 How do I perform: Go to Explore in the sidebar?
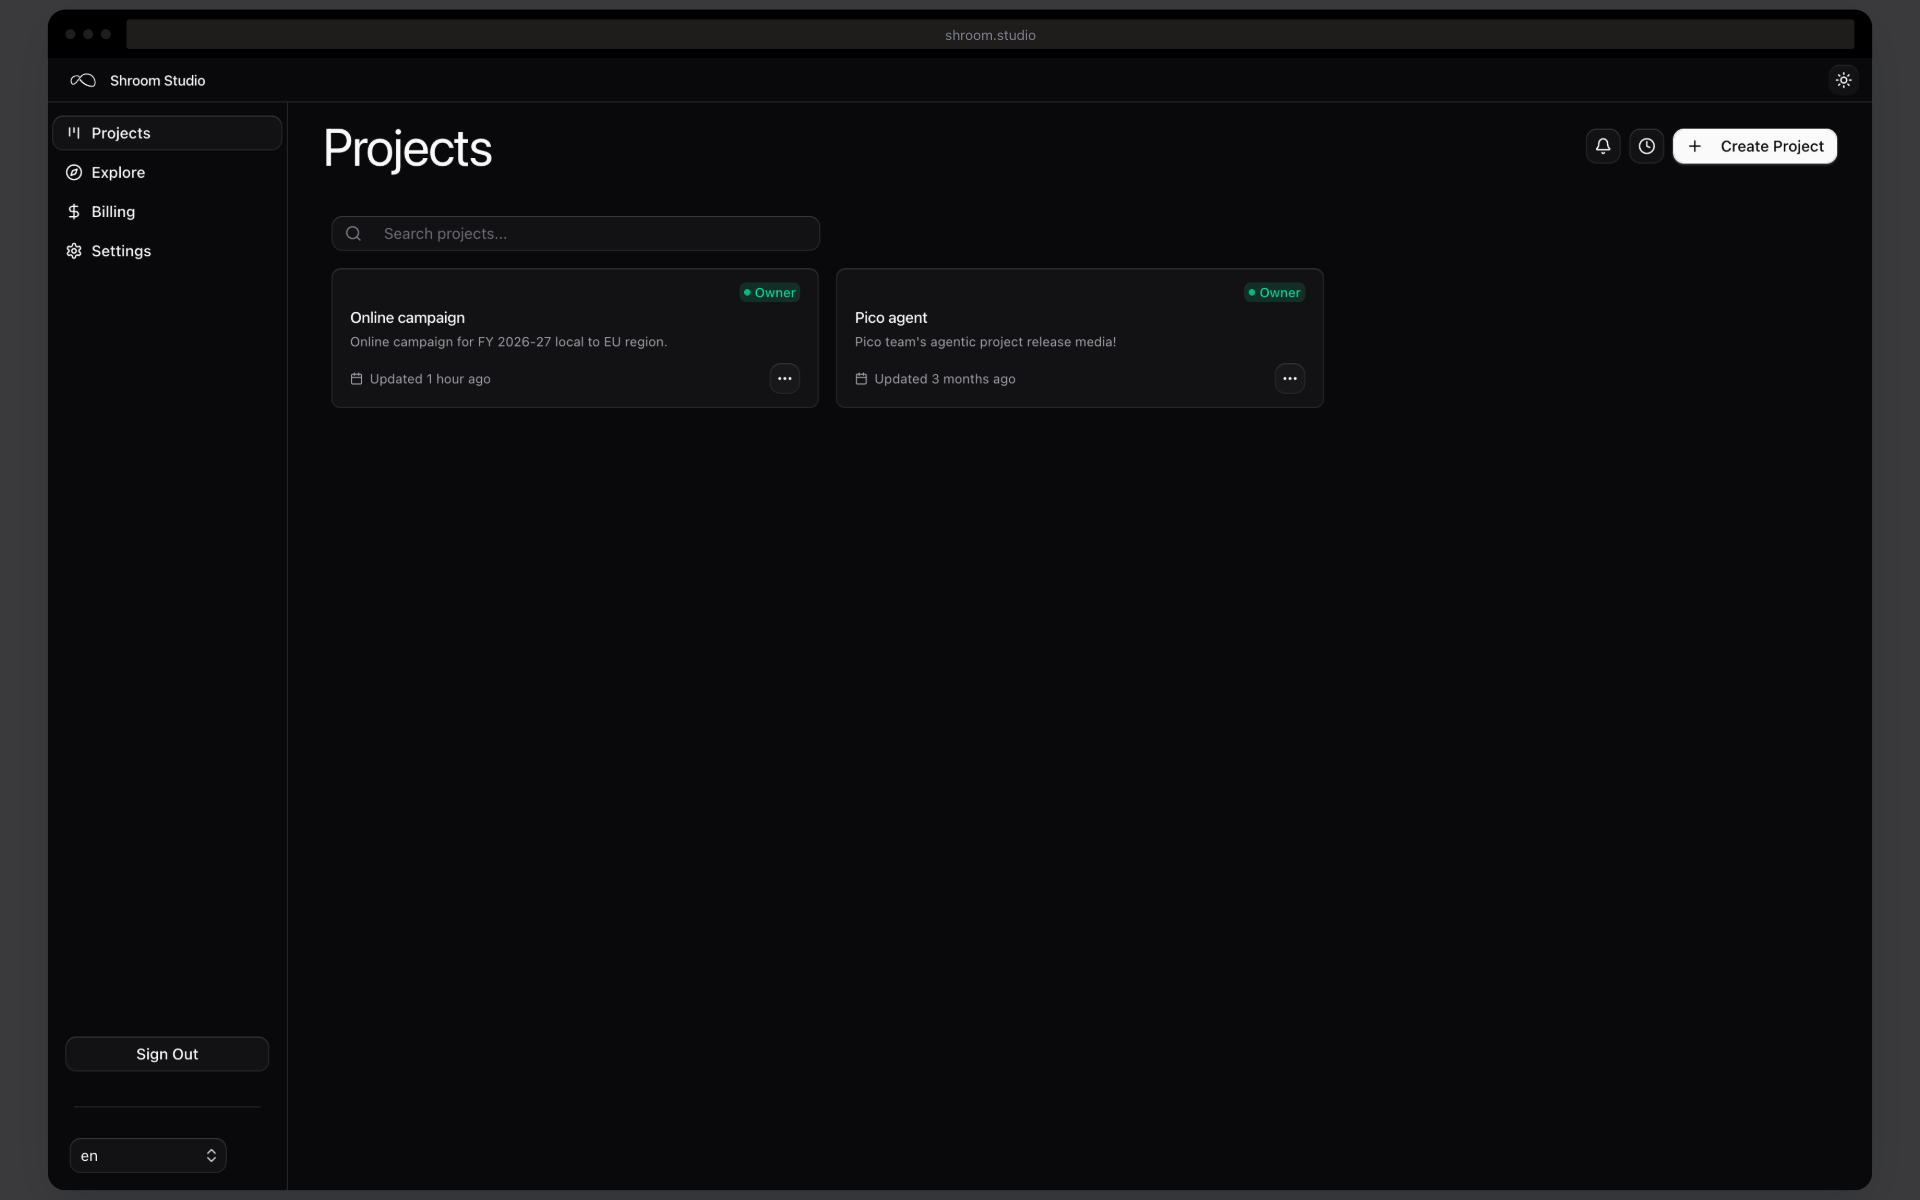pos(167,172)
